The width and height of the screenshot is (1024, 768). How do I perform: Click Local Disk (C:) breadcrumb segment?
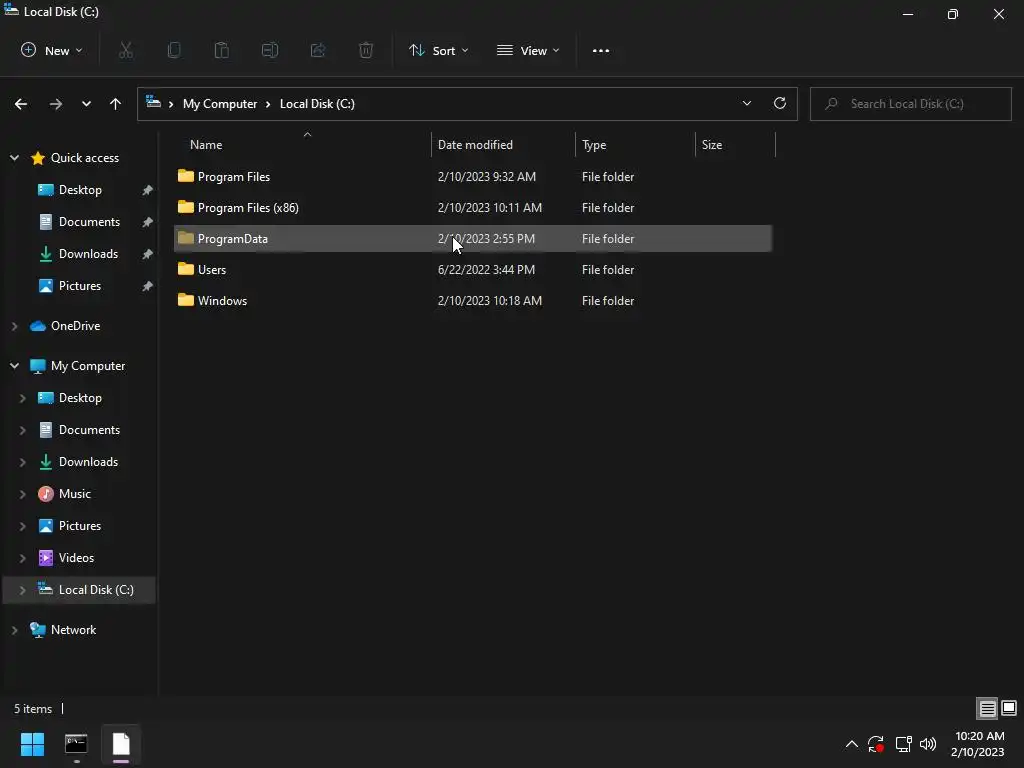[317, 104]
